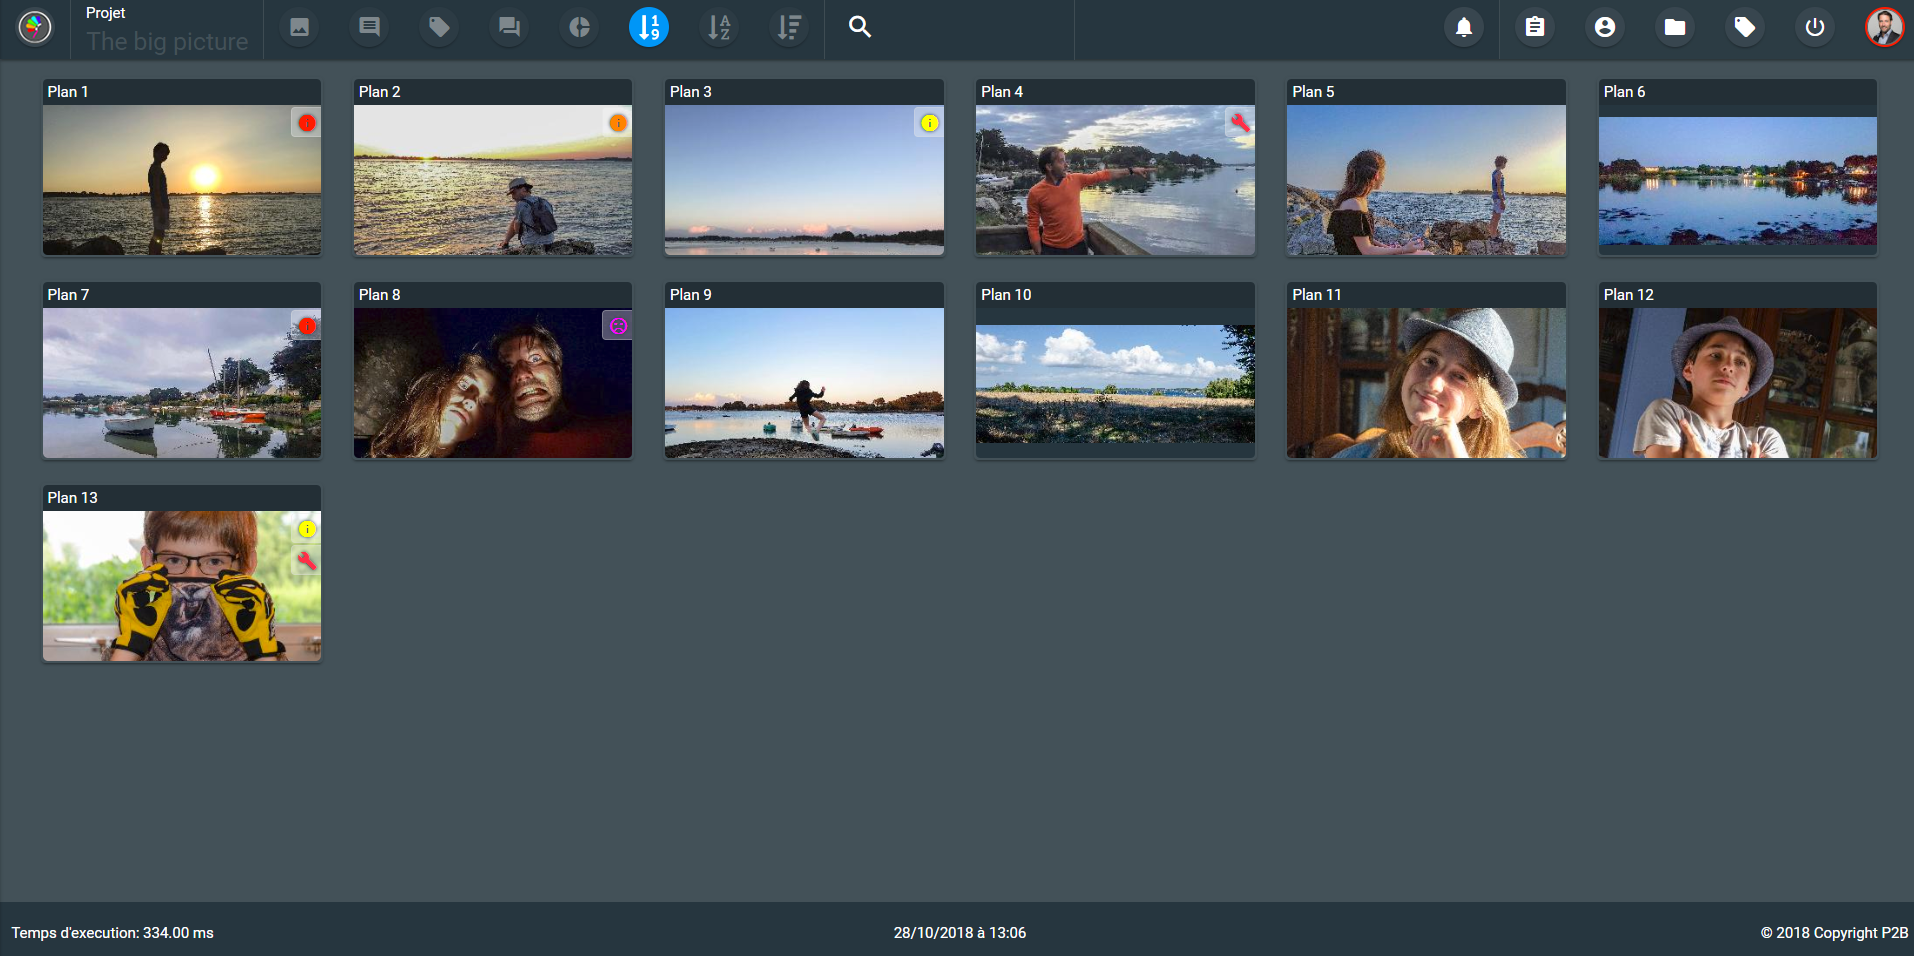The image size is (1914, 956).
Task: Open the right-side tag icon menu
Action: click(1744, 27)
